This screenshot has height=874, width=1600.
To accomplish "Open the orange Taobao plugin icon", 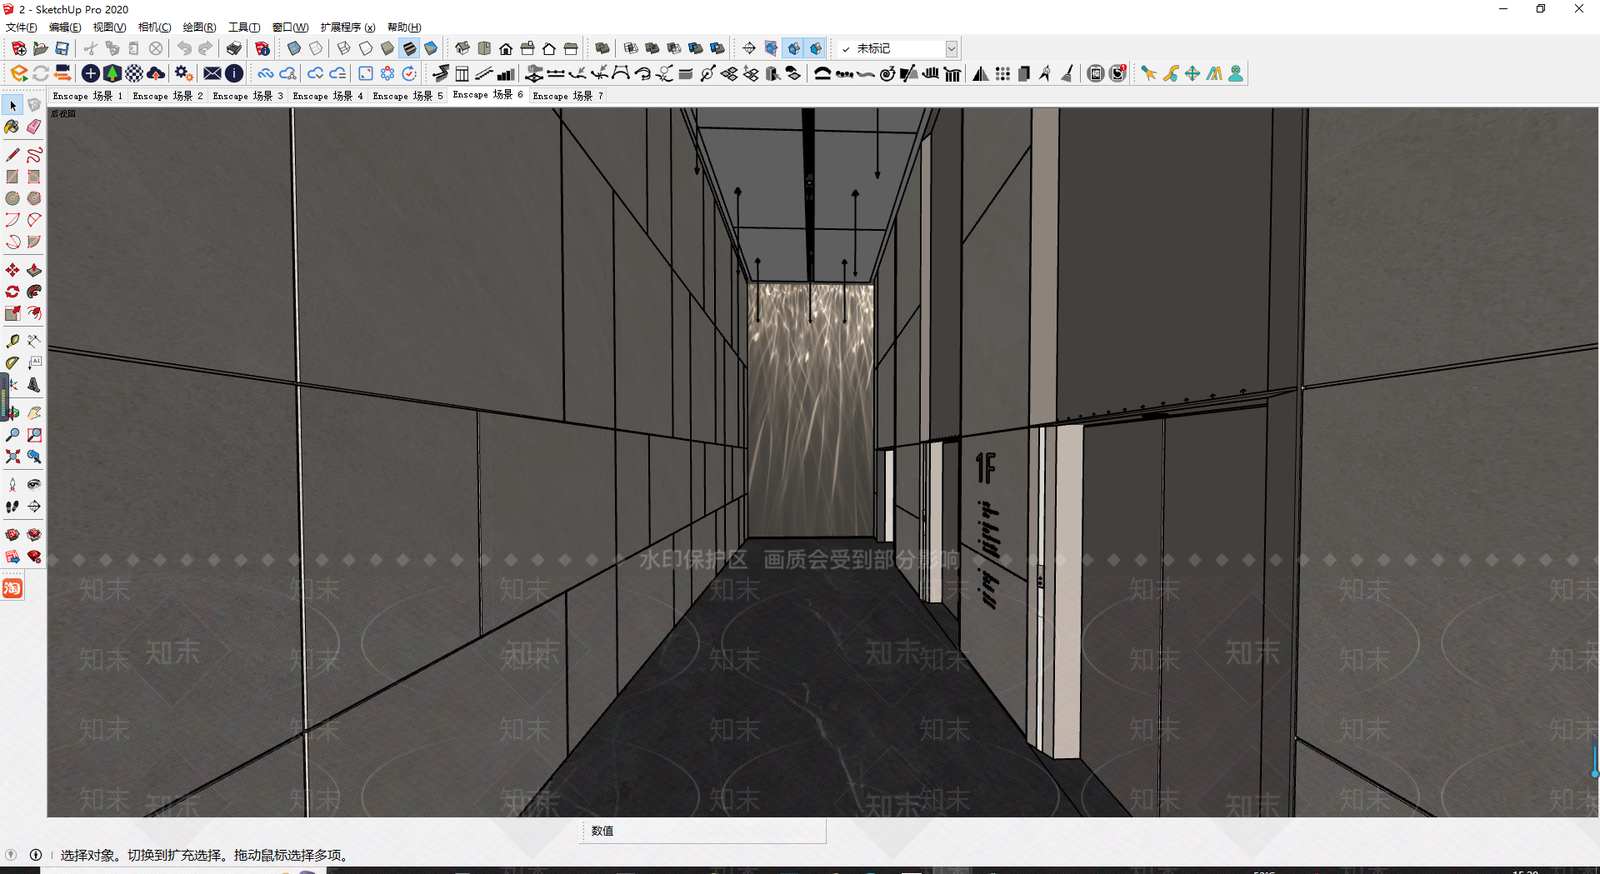I will (12, 588).
